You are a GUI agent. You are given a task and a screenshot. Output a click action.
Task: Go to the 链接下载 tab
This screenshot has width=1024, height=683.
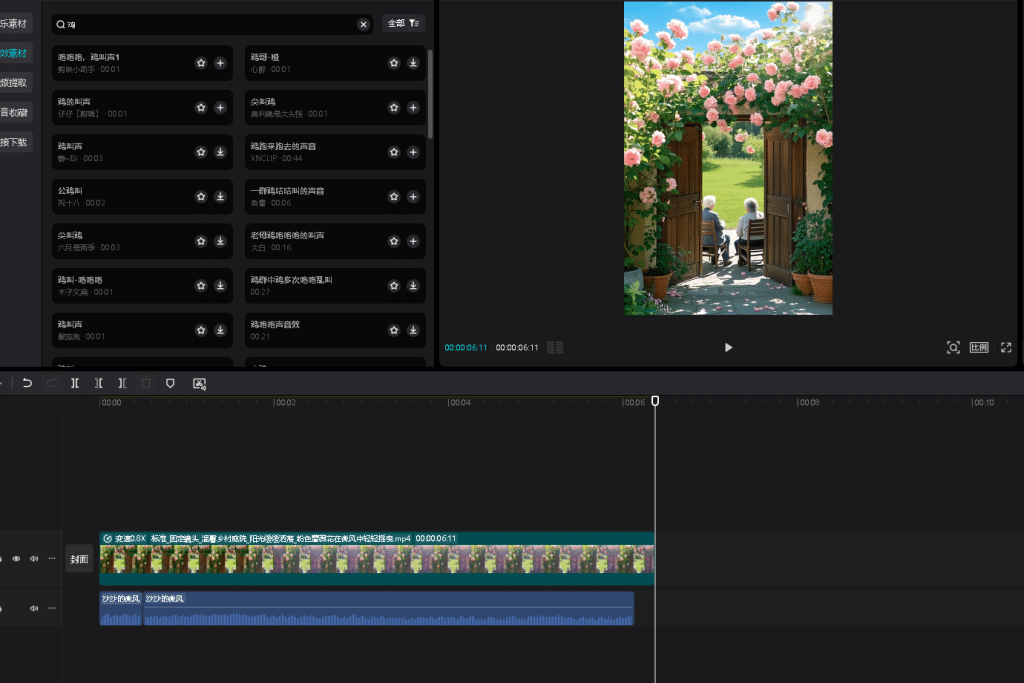click(x=14, y=142)
